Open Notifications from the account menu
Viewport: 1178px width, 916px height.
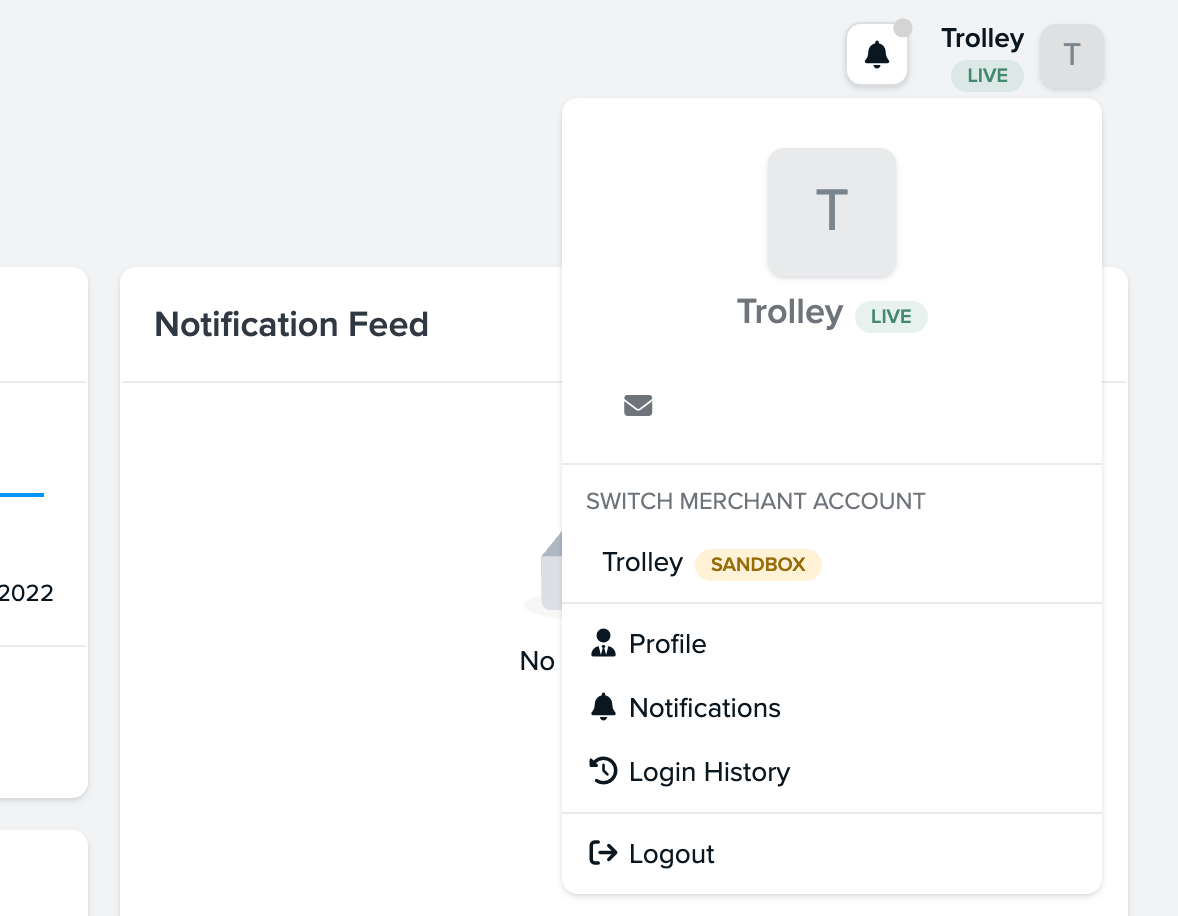coord(704,707)
